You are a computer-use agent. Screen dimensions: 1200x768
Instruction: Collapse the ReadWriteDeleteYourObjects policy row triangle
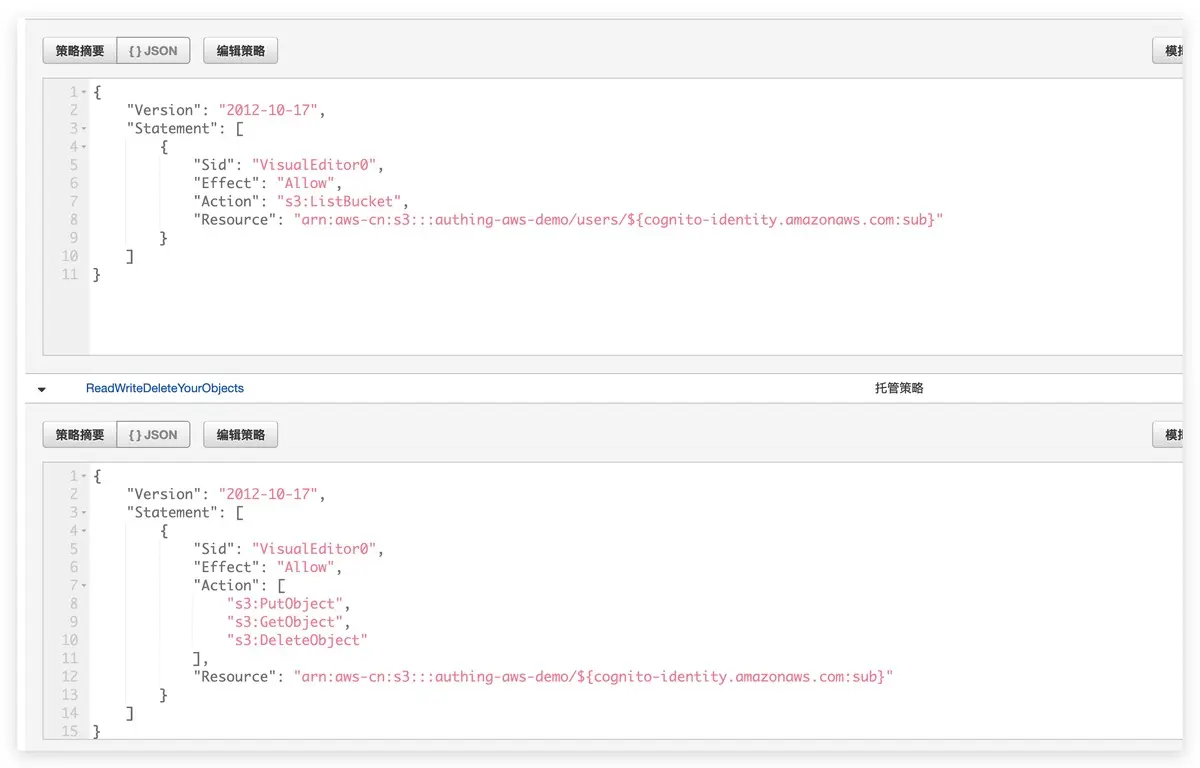click(x=42, y=389)
